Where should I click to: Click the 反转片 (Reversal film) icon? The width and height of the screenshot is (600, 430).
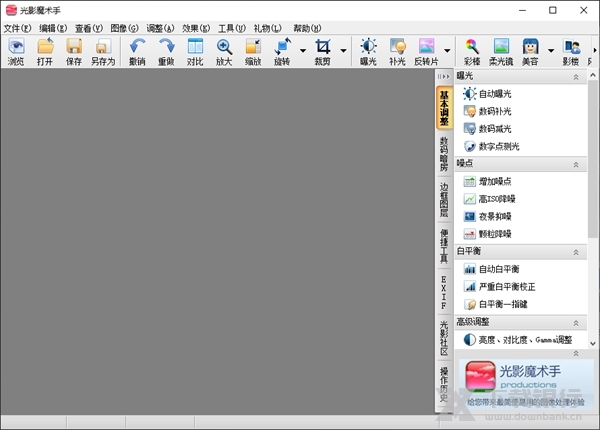point(427,52)
